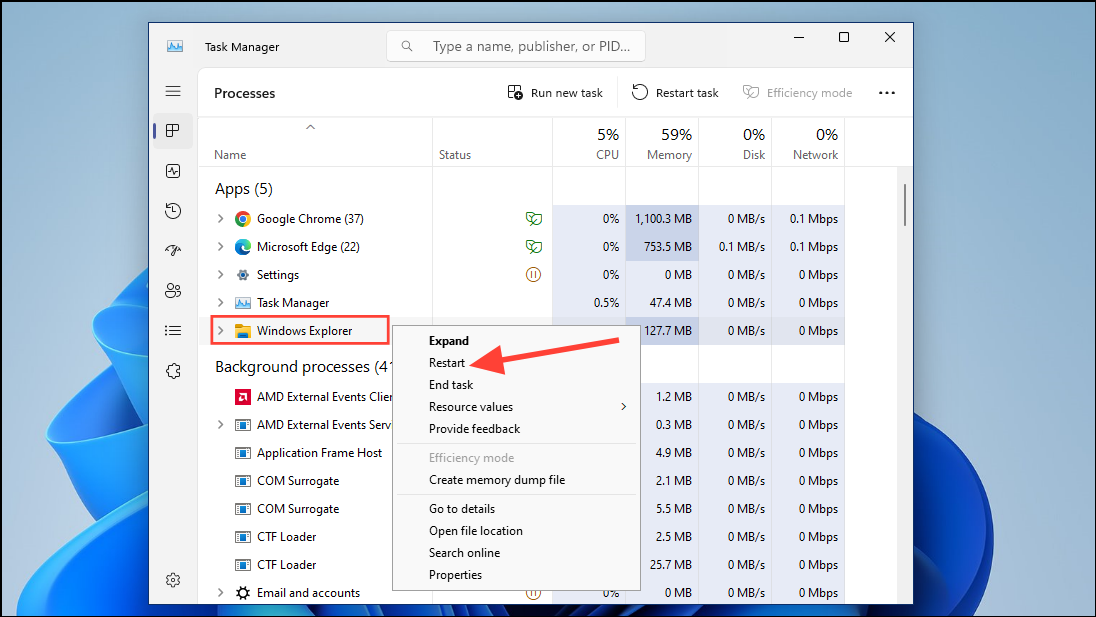
Task: Click the Restart task button
Action: (675, 92)
